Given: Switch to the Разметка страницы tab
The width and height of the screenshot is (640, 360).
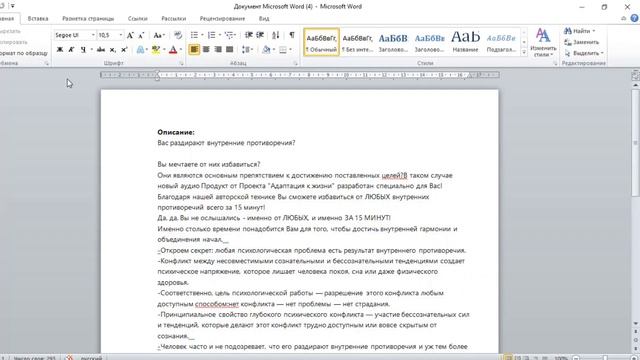Looking at the screenshot, I should pos(88,18).
